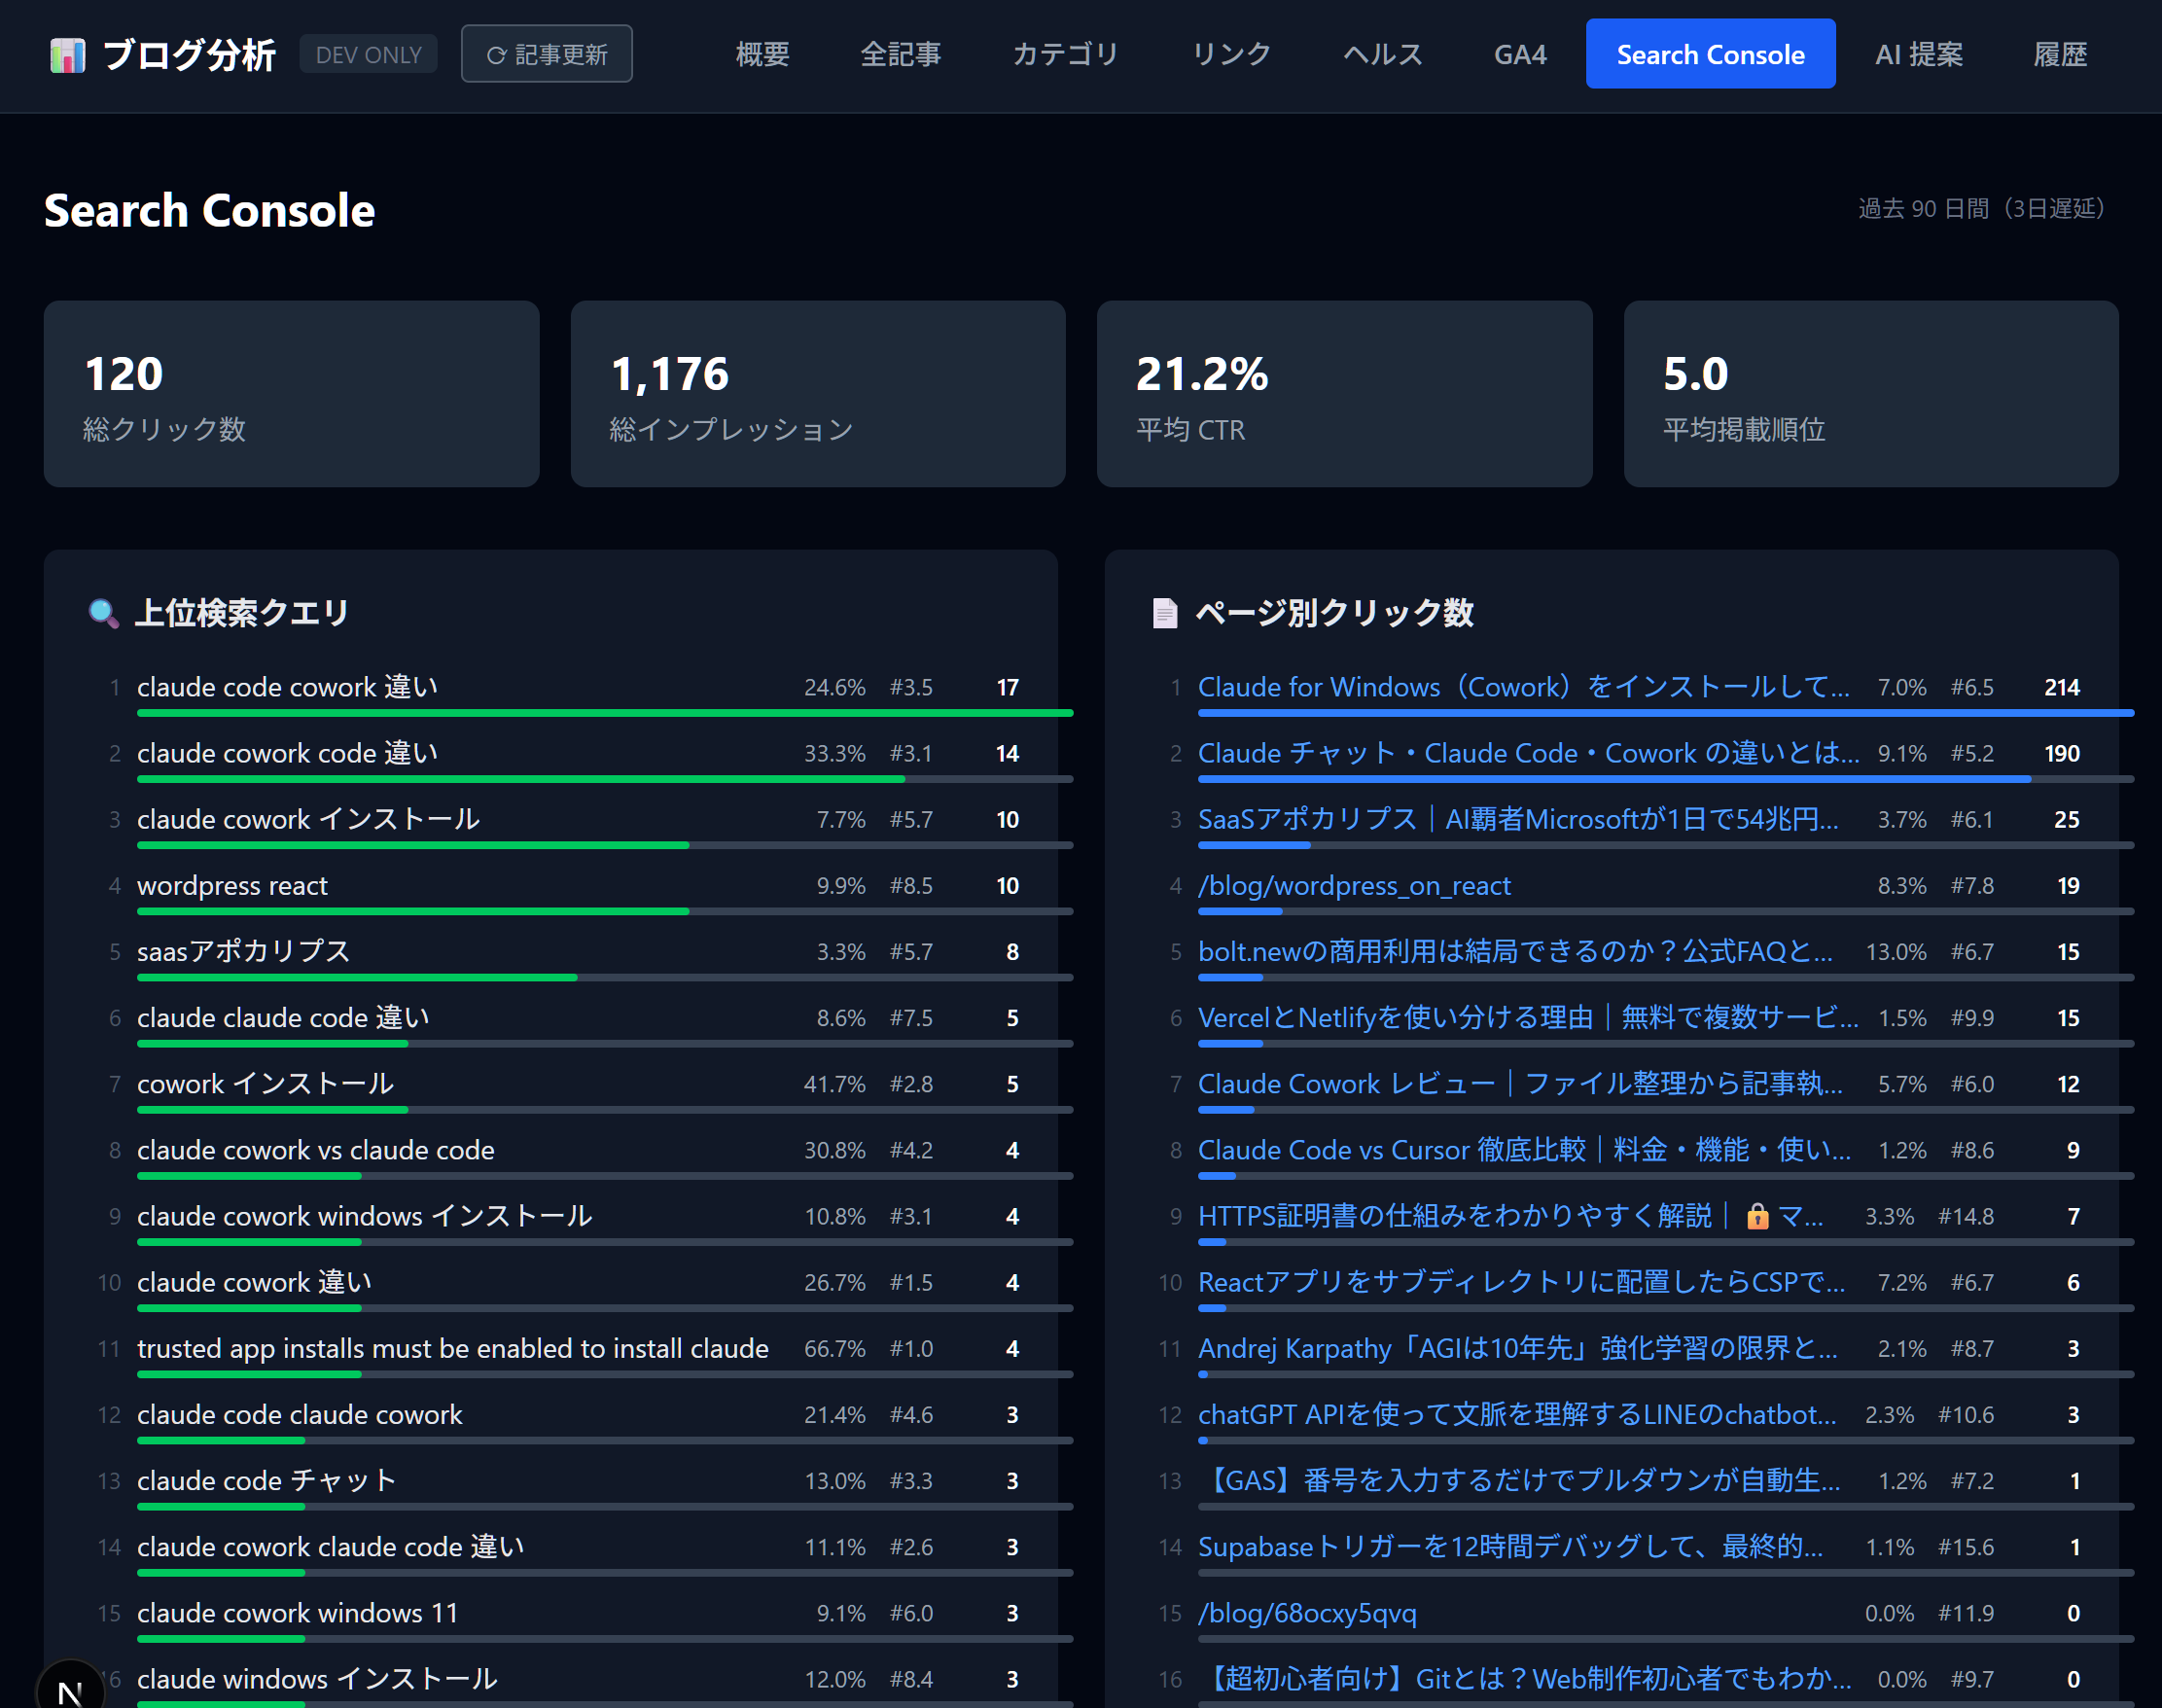Open Andrej Karpathy AGI article link

[x=1517, y=1348]
